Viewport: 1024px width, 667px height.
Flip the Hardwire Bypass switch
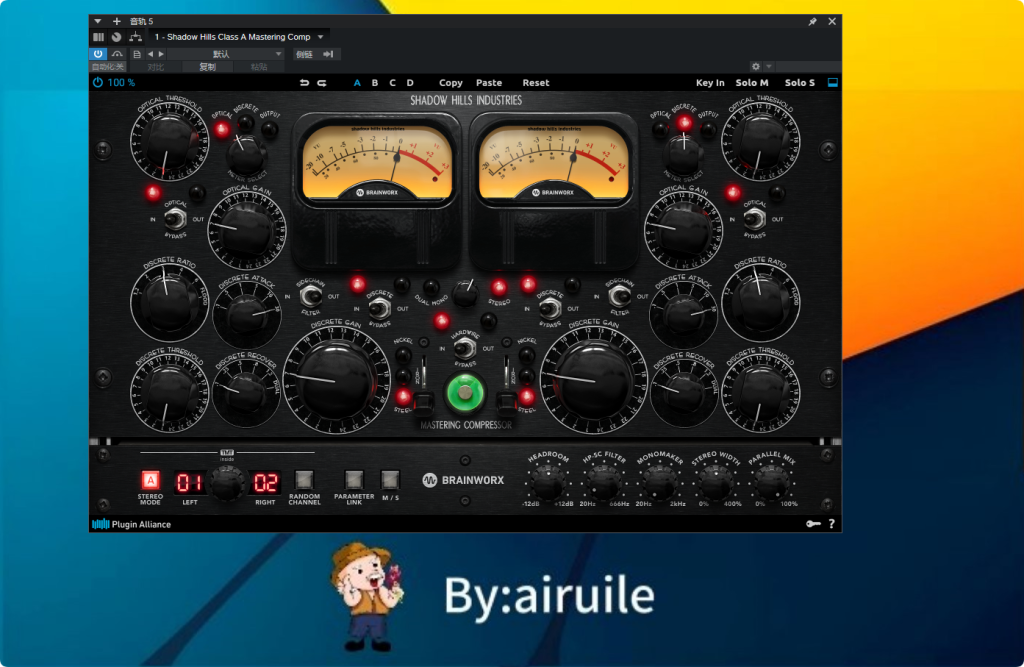click(x=465, y=348)
